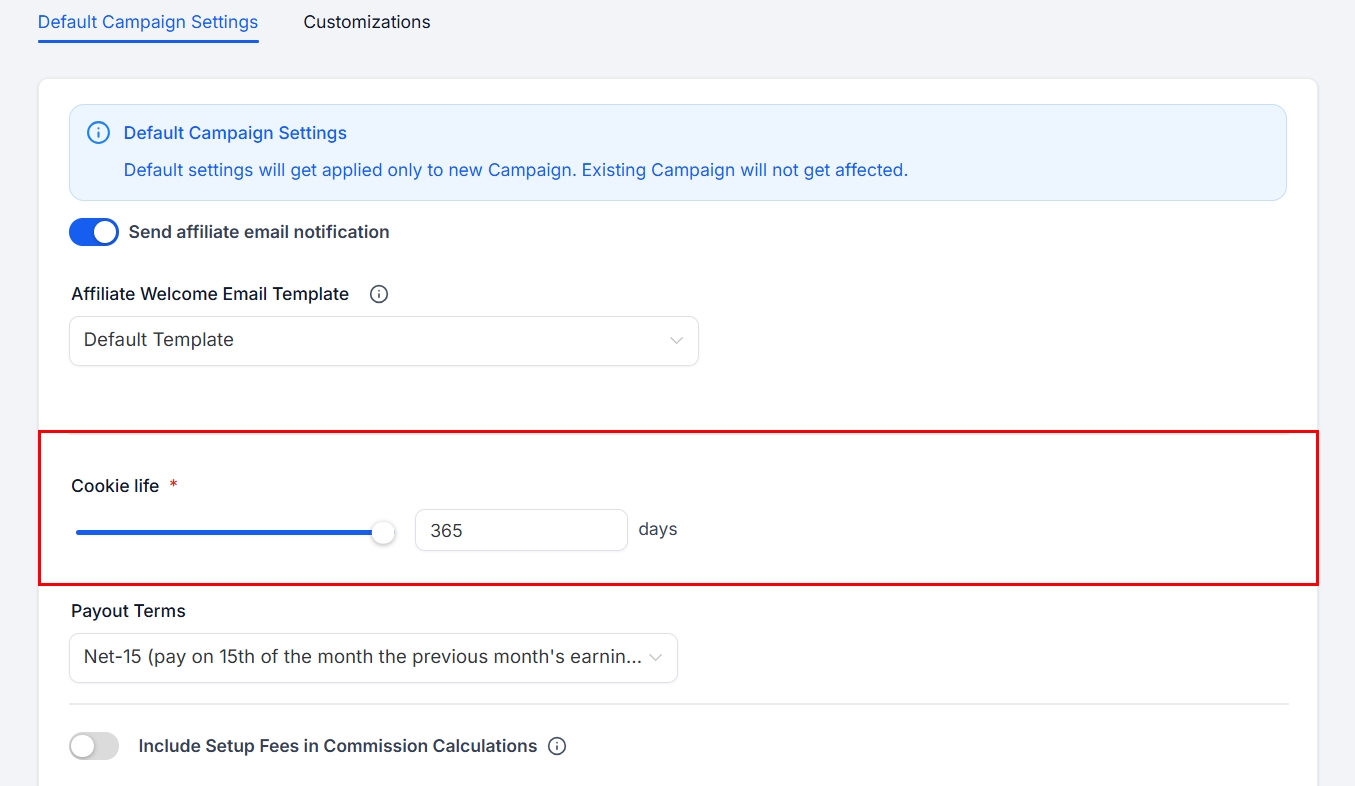Click the Include Setup Fees label text
The image size is (1355, 786).
pos(337,746)
